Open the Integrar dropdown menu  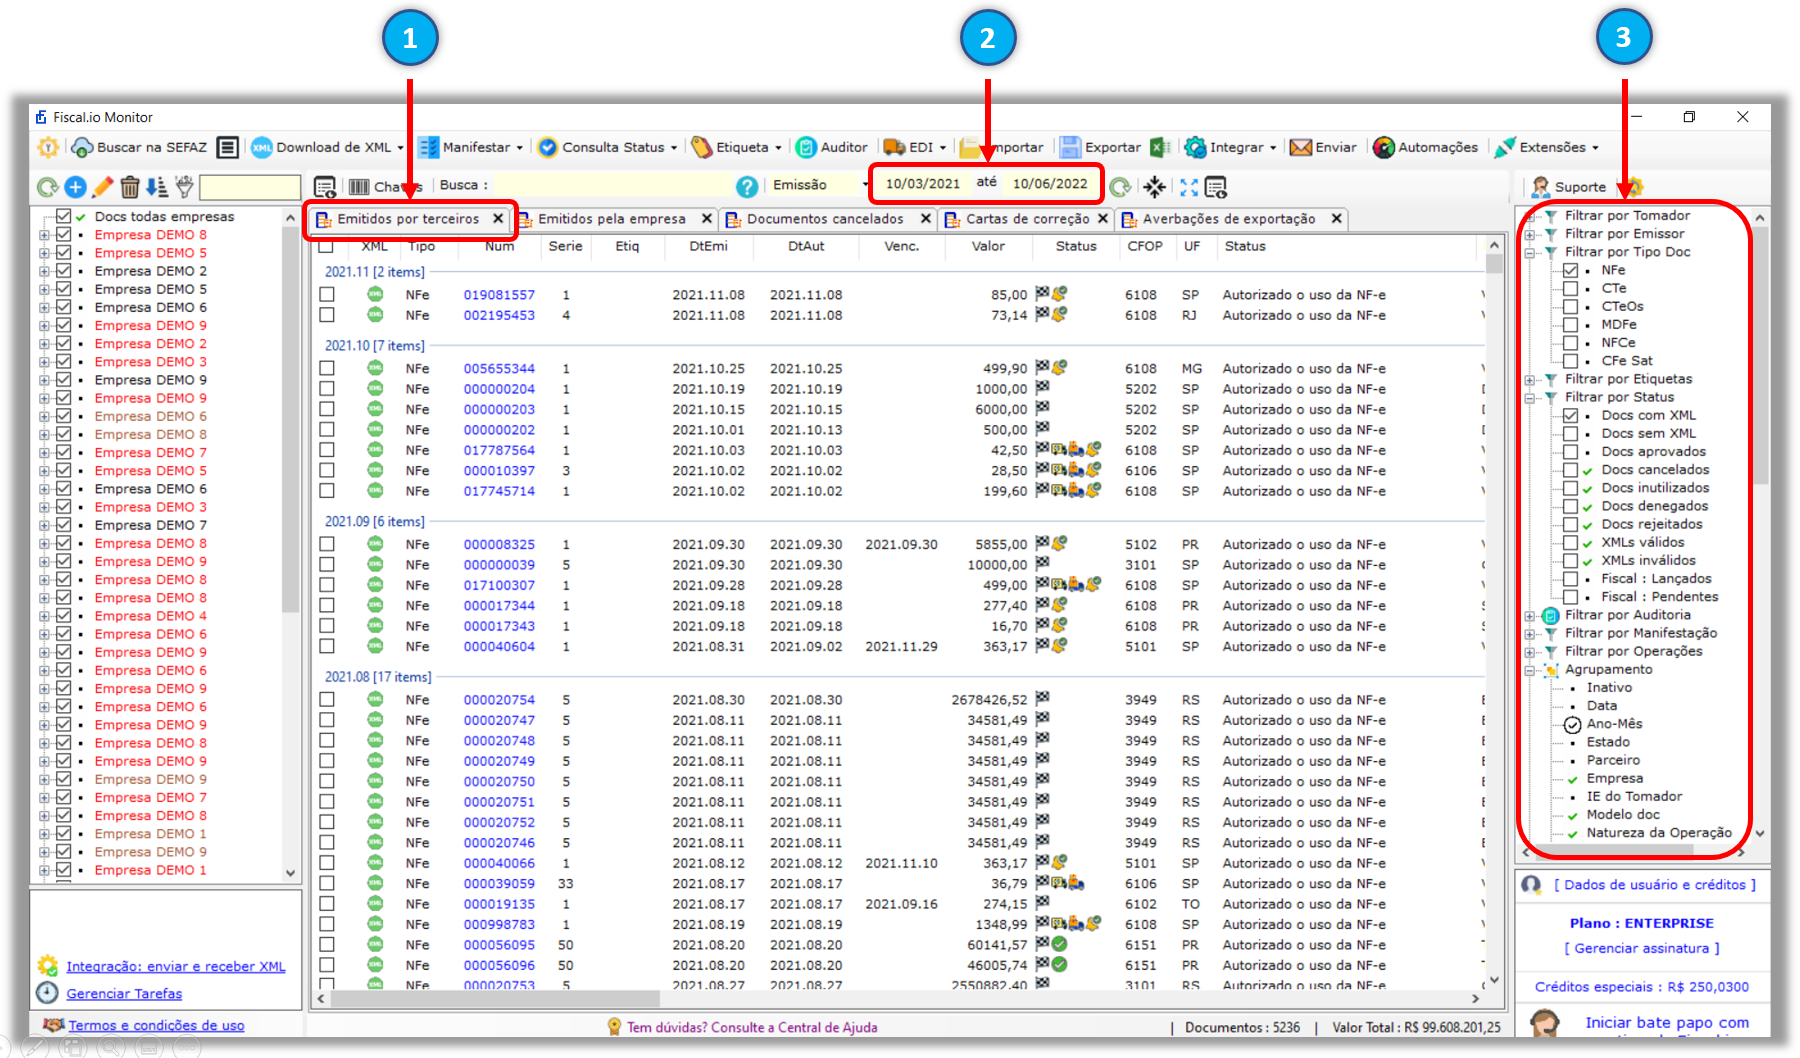[x=1273, y=148]
